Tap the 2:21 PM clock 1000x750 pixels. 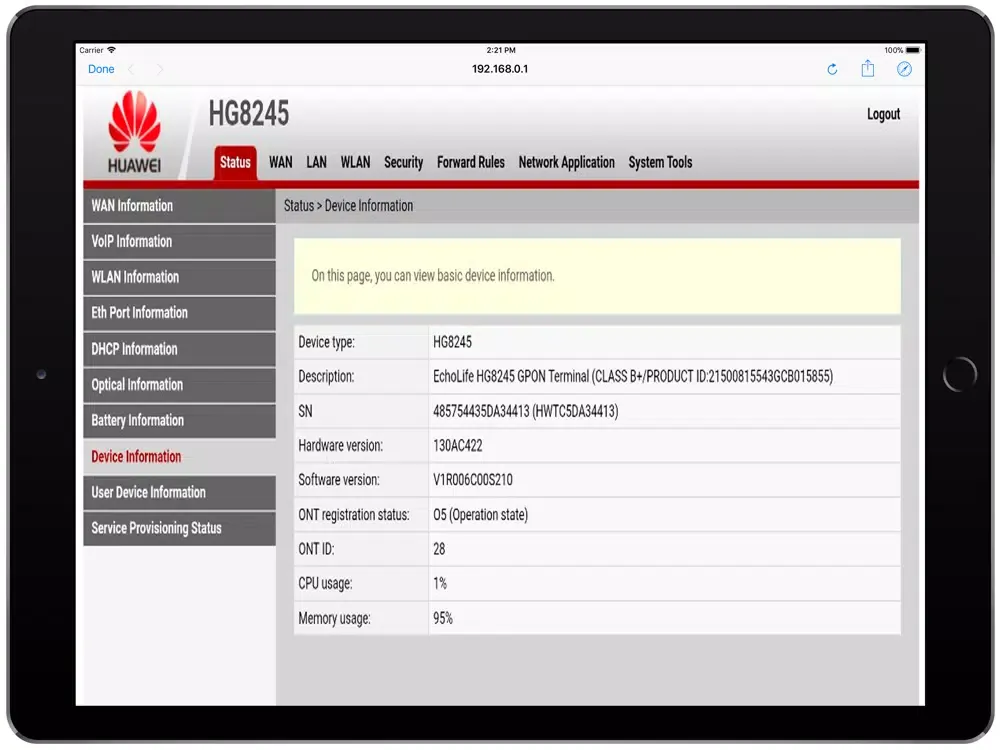coord(501,50)
